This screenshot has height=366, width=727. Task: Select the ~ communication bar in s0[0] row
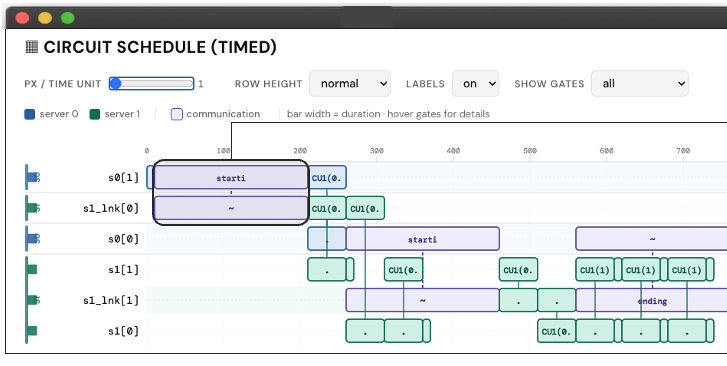(651, 239)
